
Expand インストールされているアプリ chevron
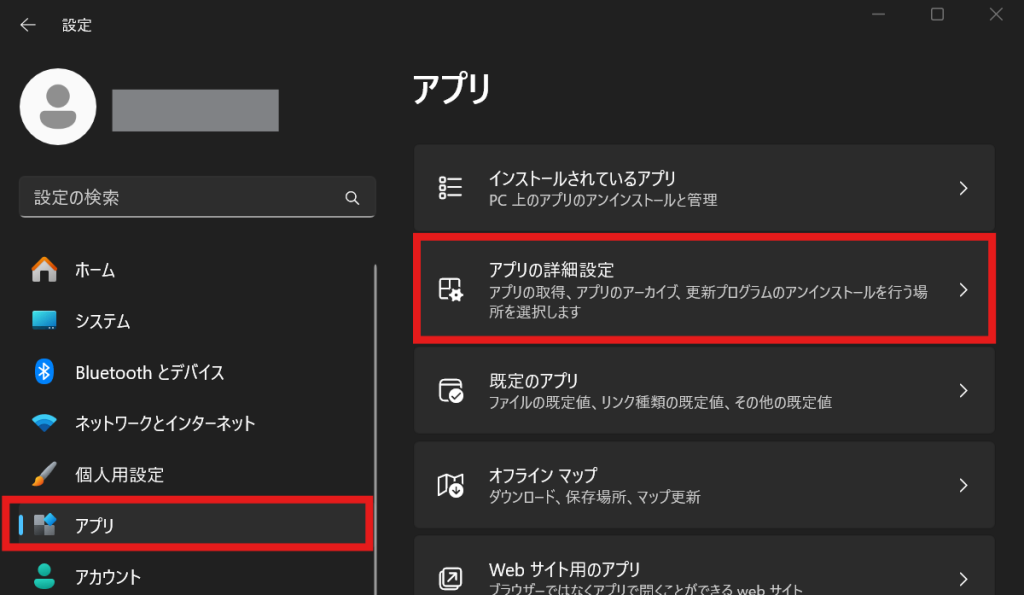coord(963,188)
